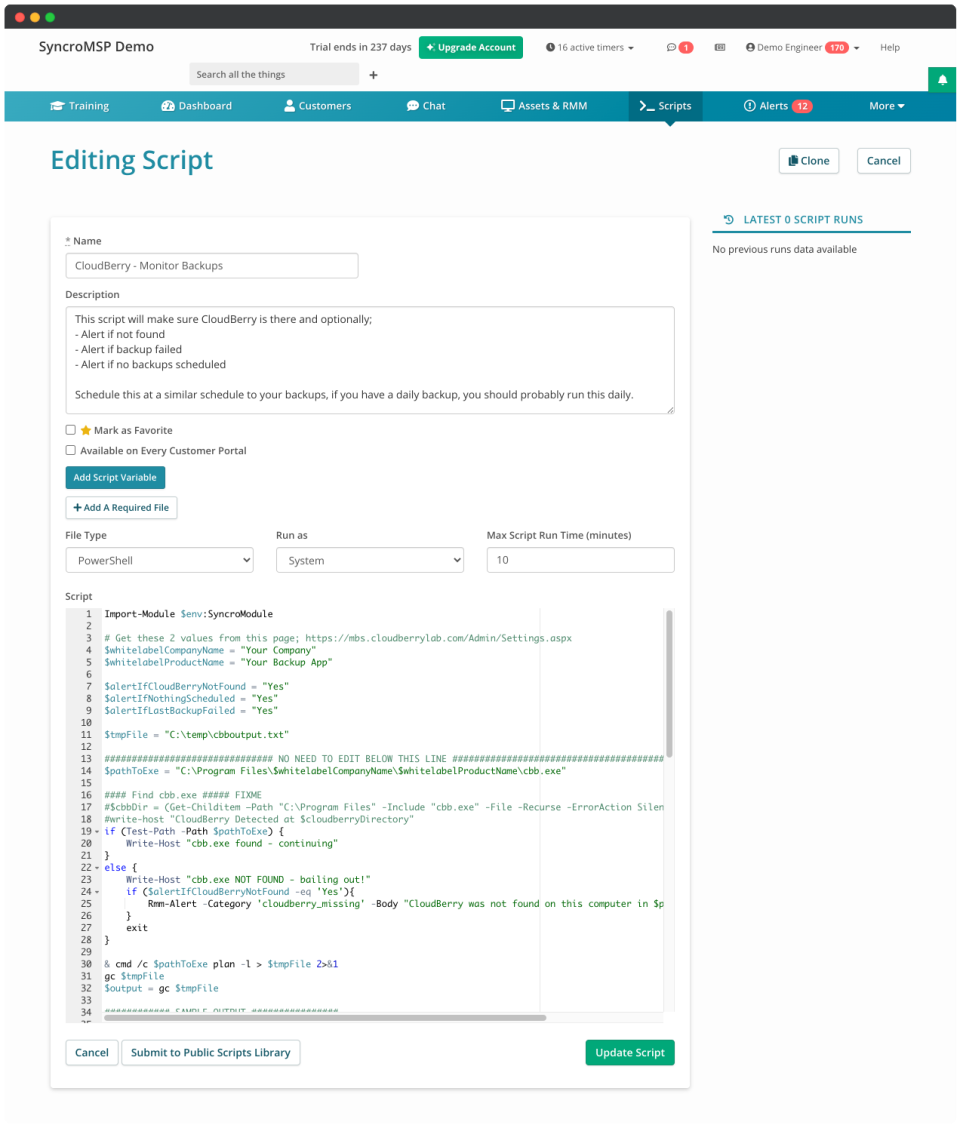Click the Alerts exclamation circle icon
960x1128 pixels.
tap(749, 106)
